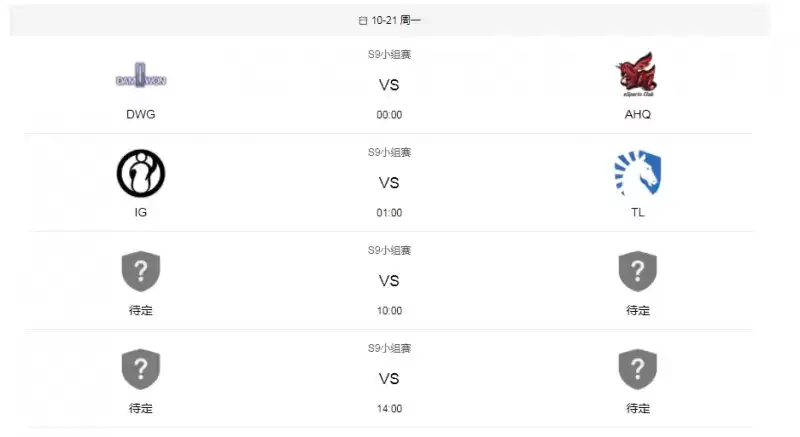Viewport: 800px width, 437px height.
Task: Click the DWG team name
Action: coord(141,114)
